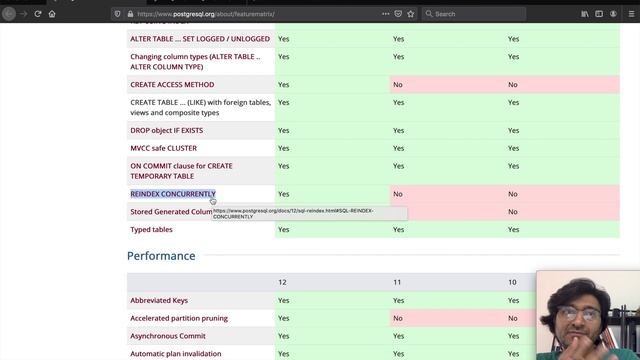This screenshot has height=360, width=640.
Task: Open Asynchronous Commit link
Action: 168,336
